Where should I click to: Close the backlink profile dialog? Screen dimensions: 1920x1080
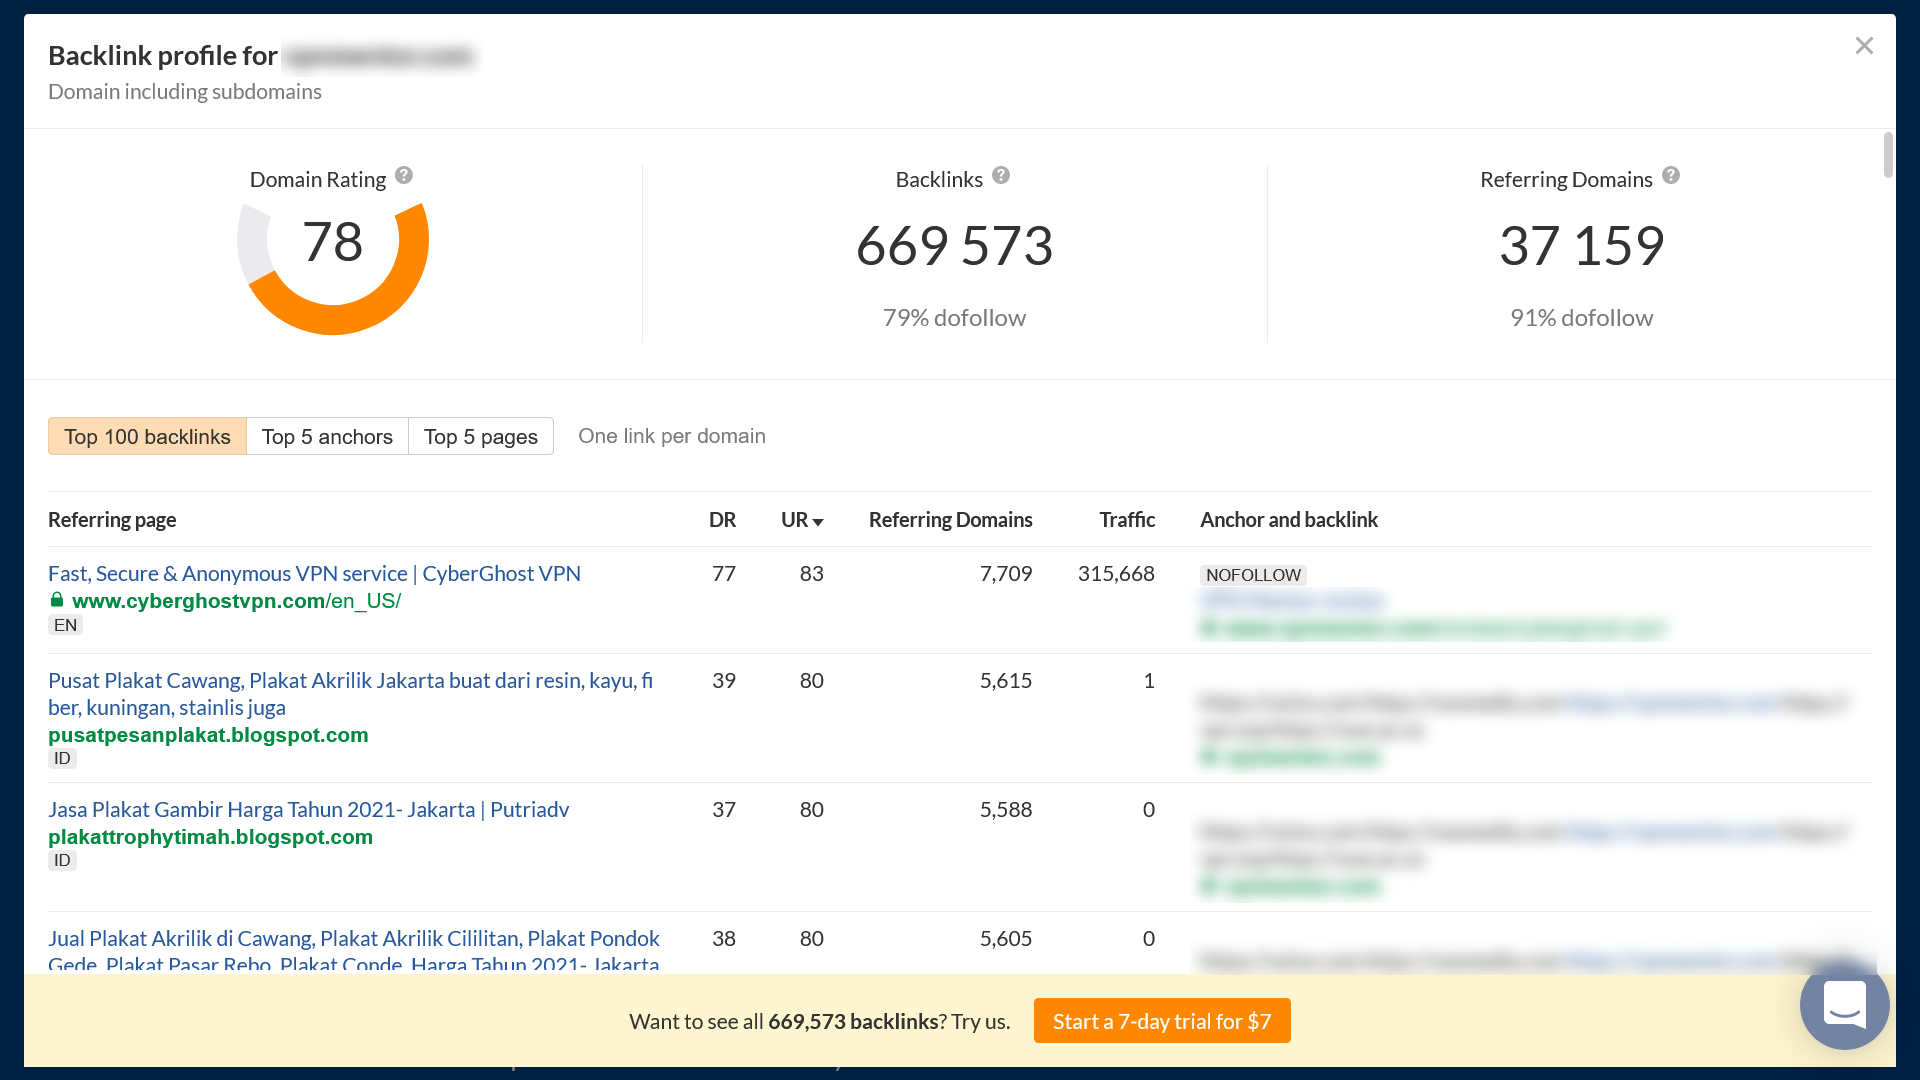(1864, 46)
